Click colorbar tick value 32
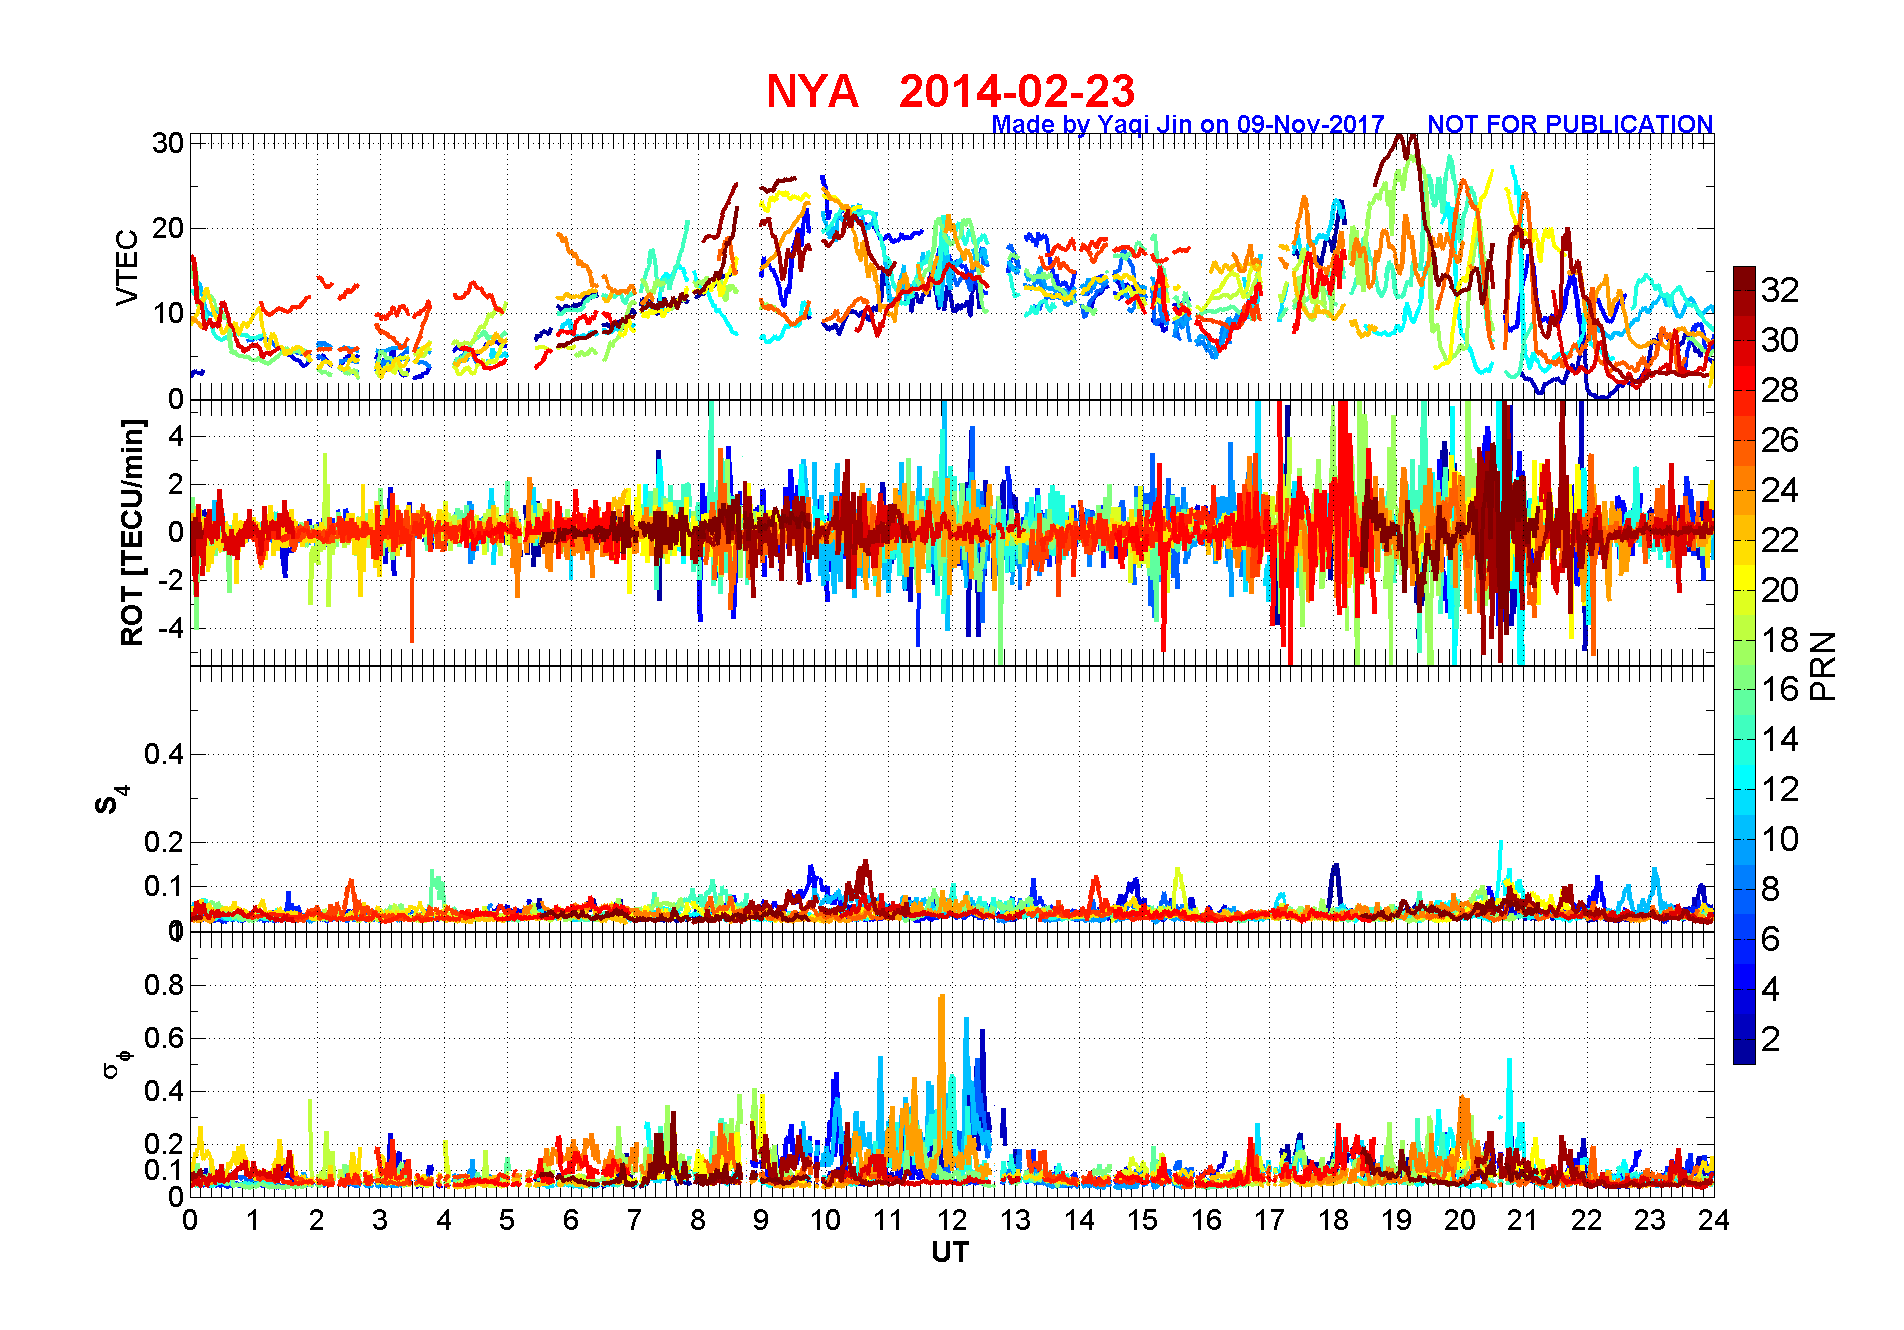Viewport: 1904px width, 1330px height. tap(1780, 290)
